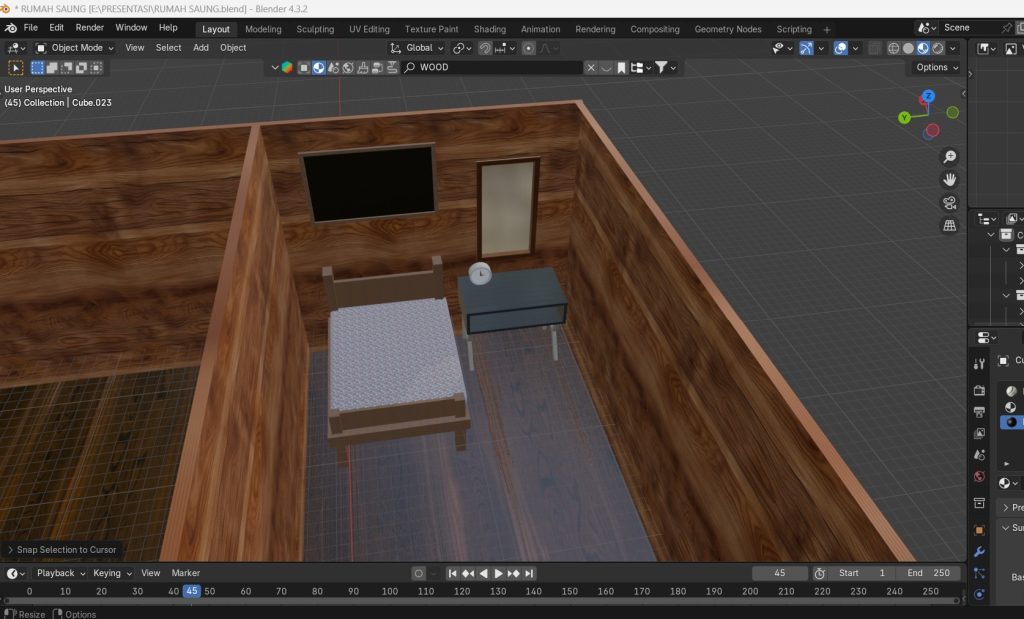Switch to the Shading workspace tab
Screen dimensions: 1024x619
(489, 29)
